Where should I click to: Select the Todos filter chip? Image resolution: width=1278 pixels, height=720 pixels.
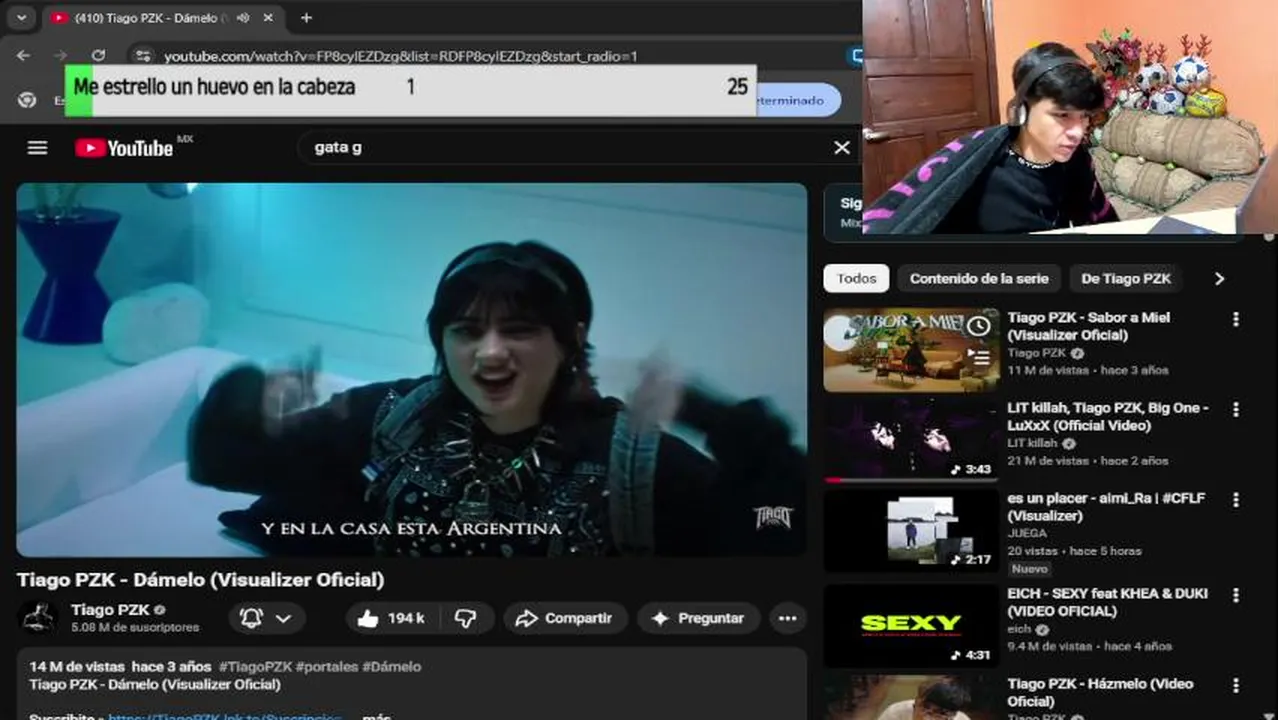(x=856, y=279)
